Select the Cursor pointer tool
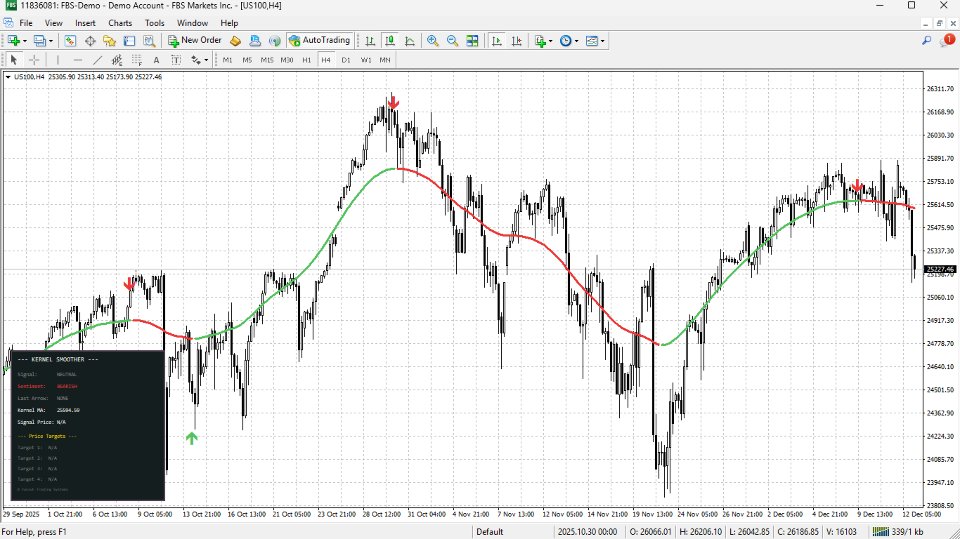Screen dimensions: 960x539 13,60
